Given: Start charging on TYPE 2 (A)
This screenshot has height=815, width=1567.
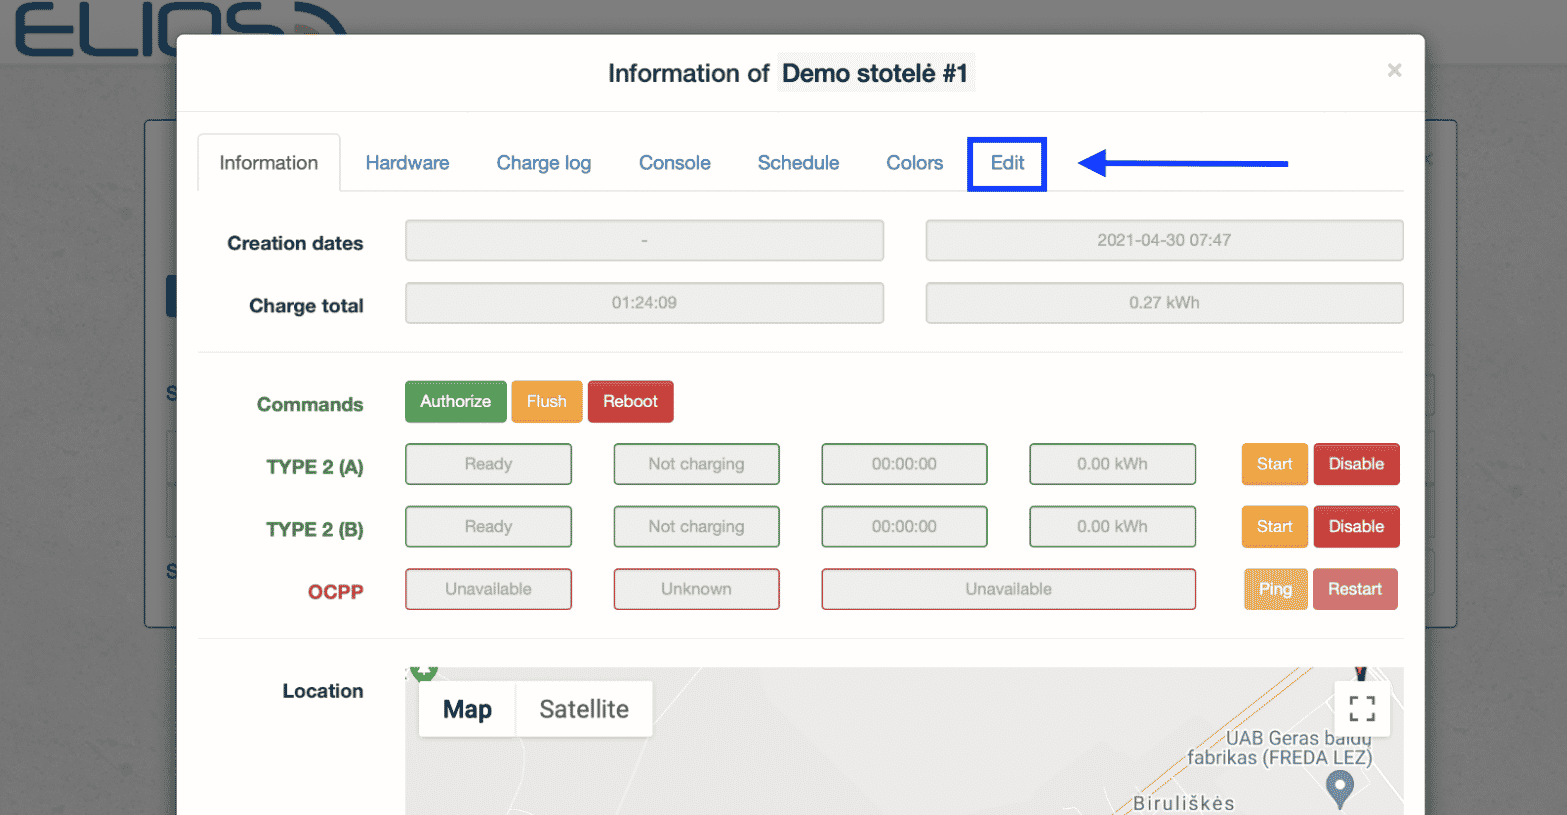Looking at the screenshot, I should click(1274, 464).
